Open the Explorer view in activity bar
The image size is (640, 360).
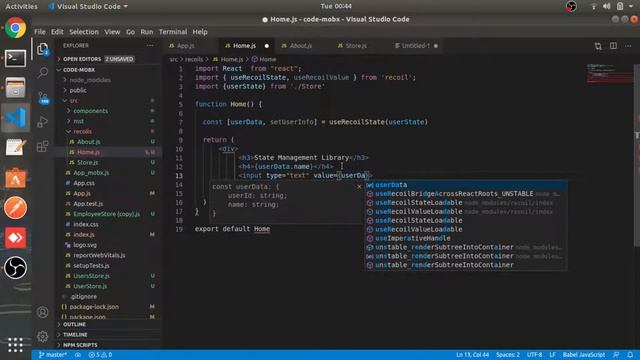pos(43,49)
